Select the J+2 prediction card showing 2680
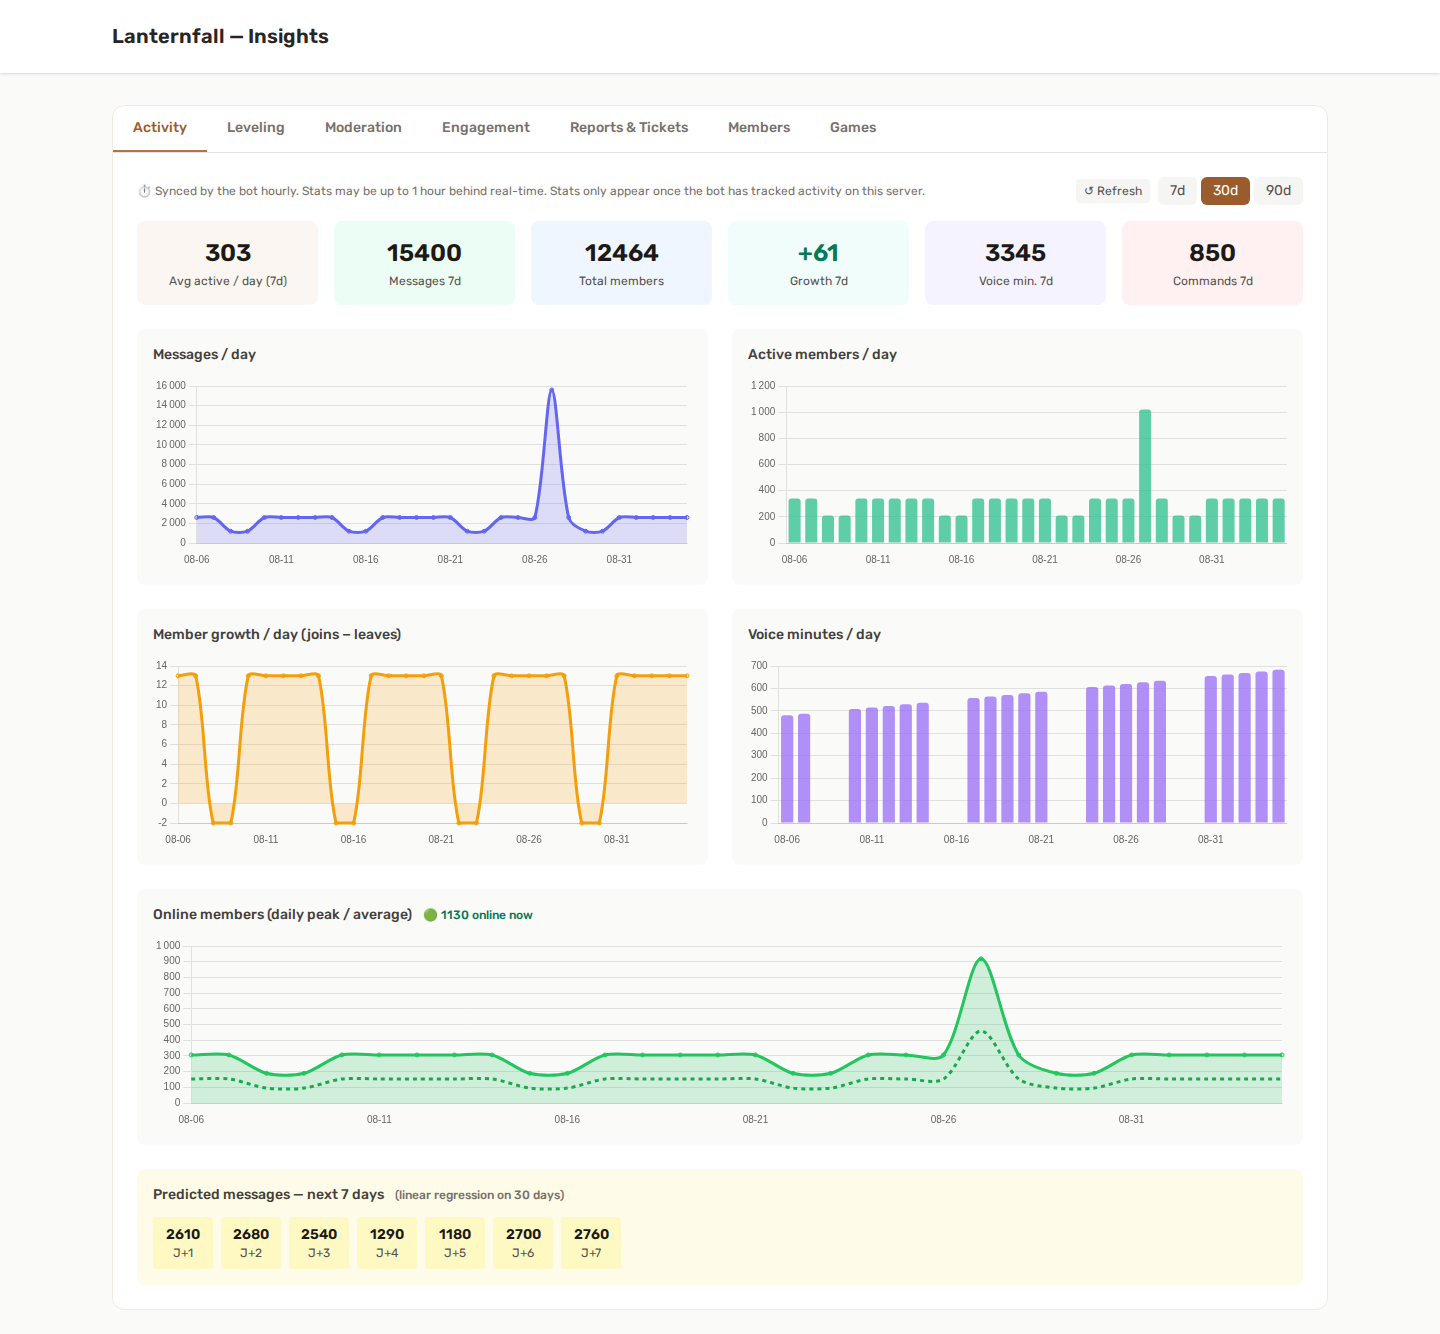The height and width of the screenshot is (1334, 1440). pos(251,1243)
